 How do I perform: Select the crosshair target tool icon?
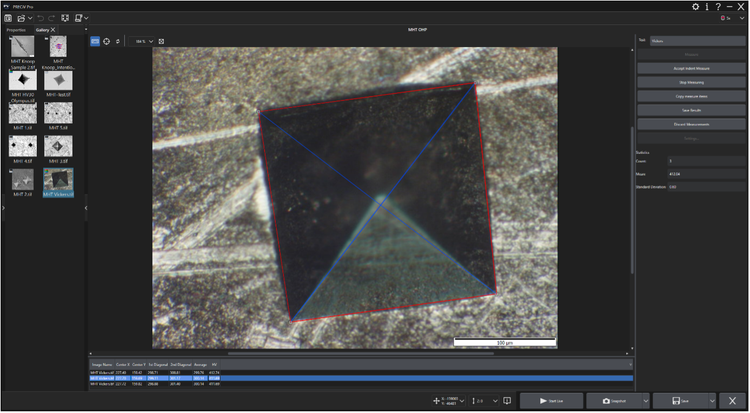(x=107, y=41)
